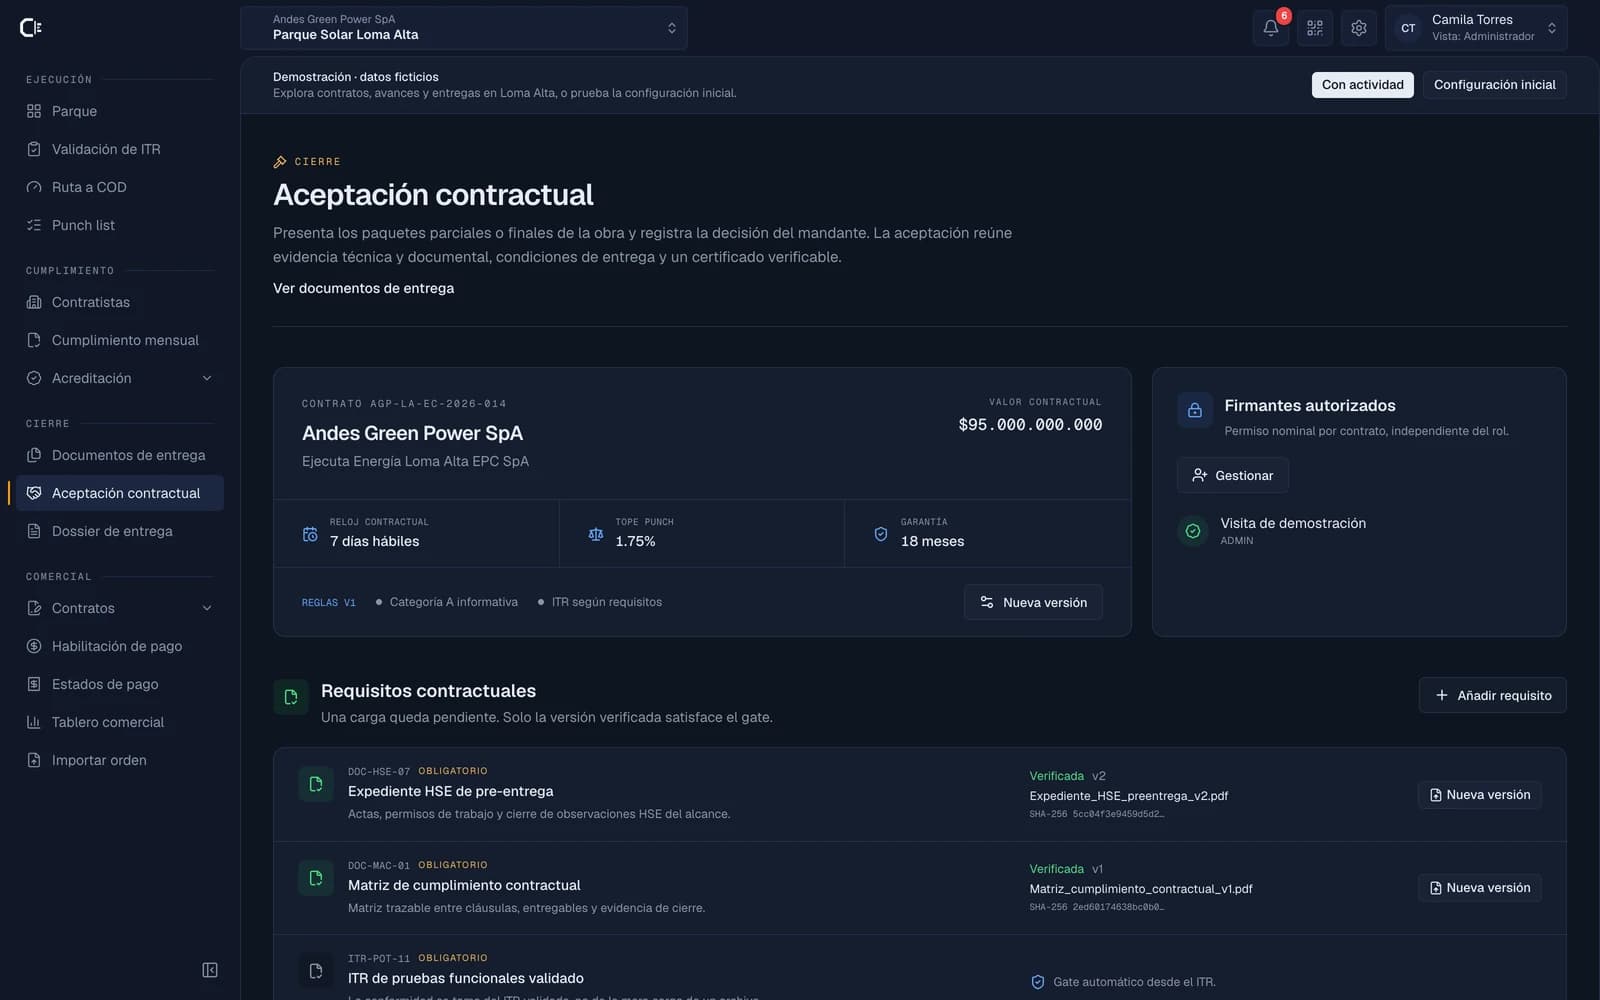Click the Contratistas building icon
The height and width of the screenshot is (1000, 1600).
[34, 302]
